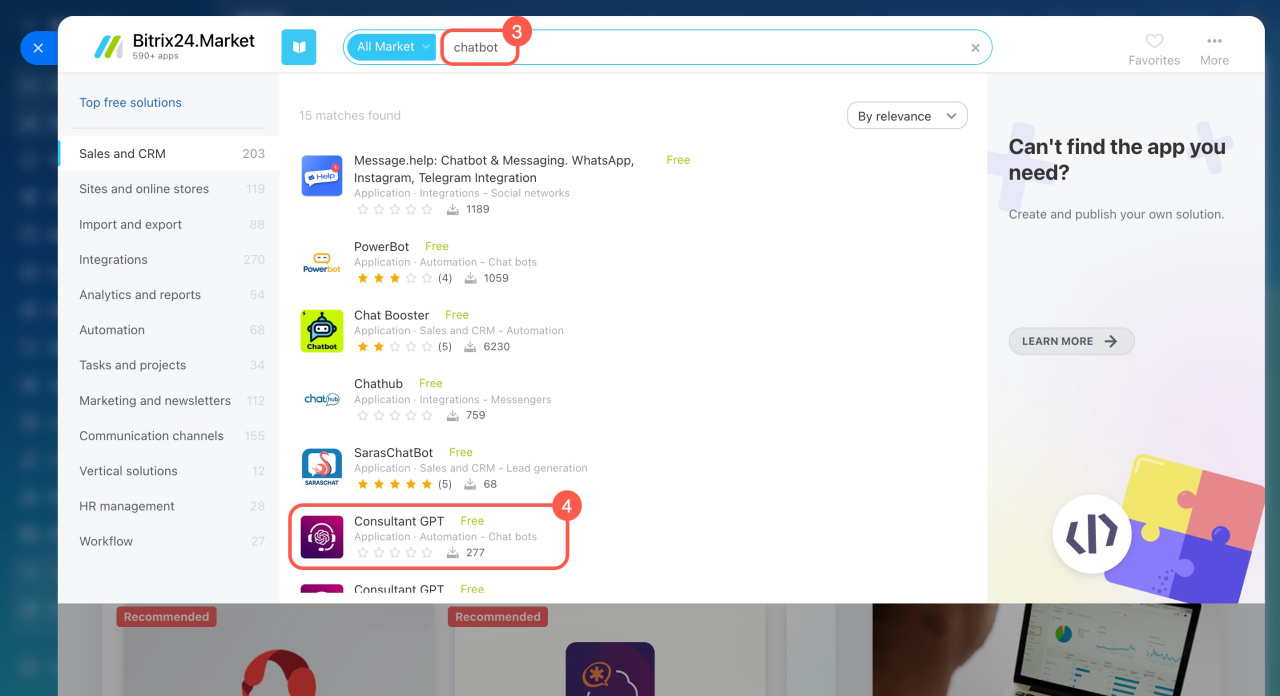Open Consultant GPT title with 277 installs

click(x=400, y=521)
